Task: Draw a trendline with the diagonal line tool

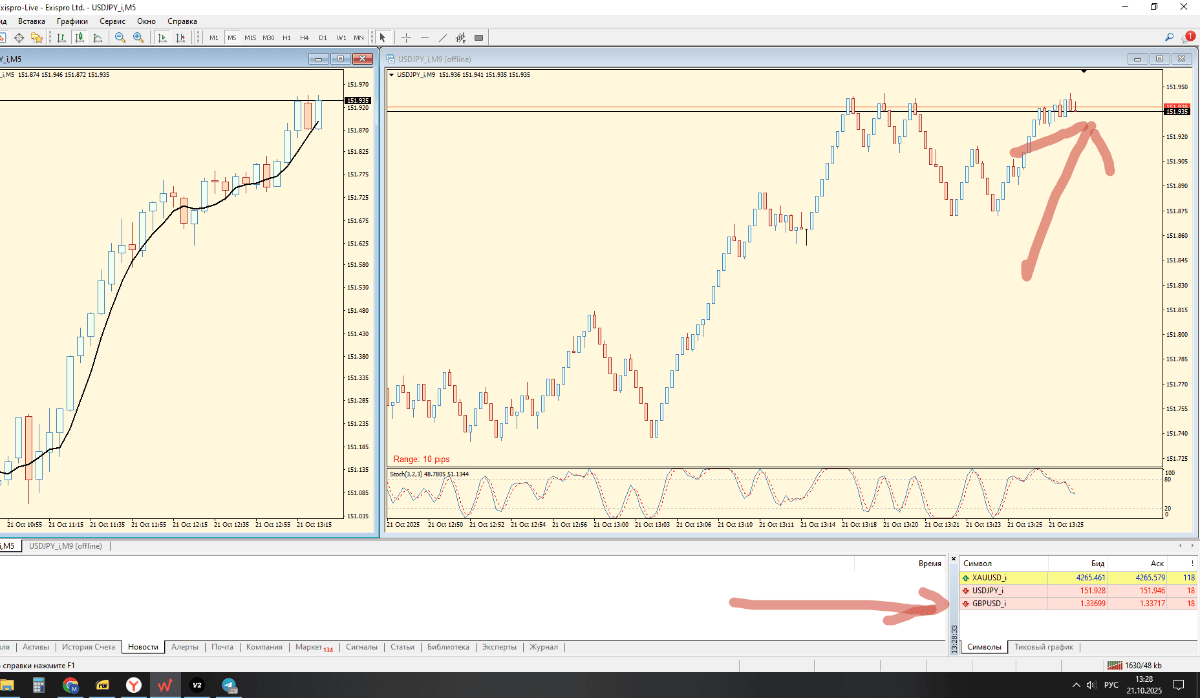Action: (443, 37)
